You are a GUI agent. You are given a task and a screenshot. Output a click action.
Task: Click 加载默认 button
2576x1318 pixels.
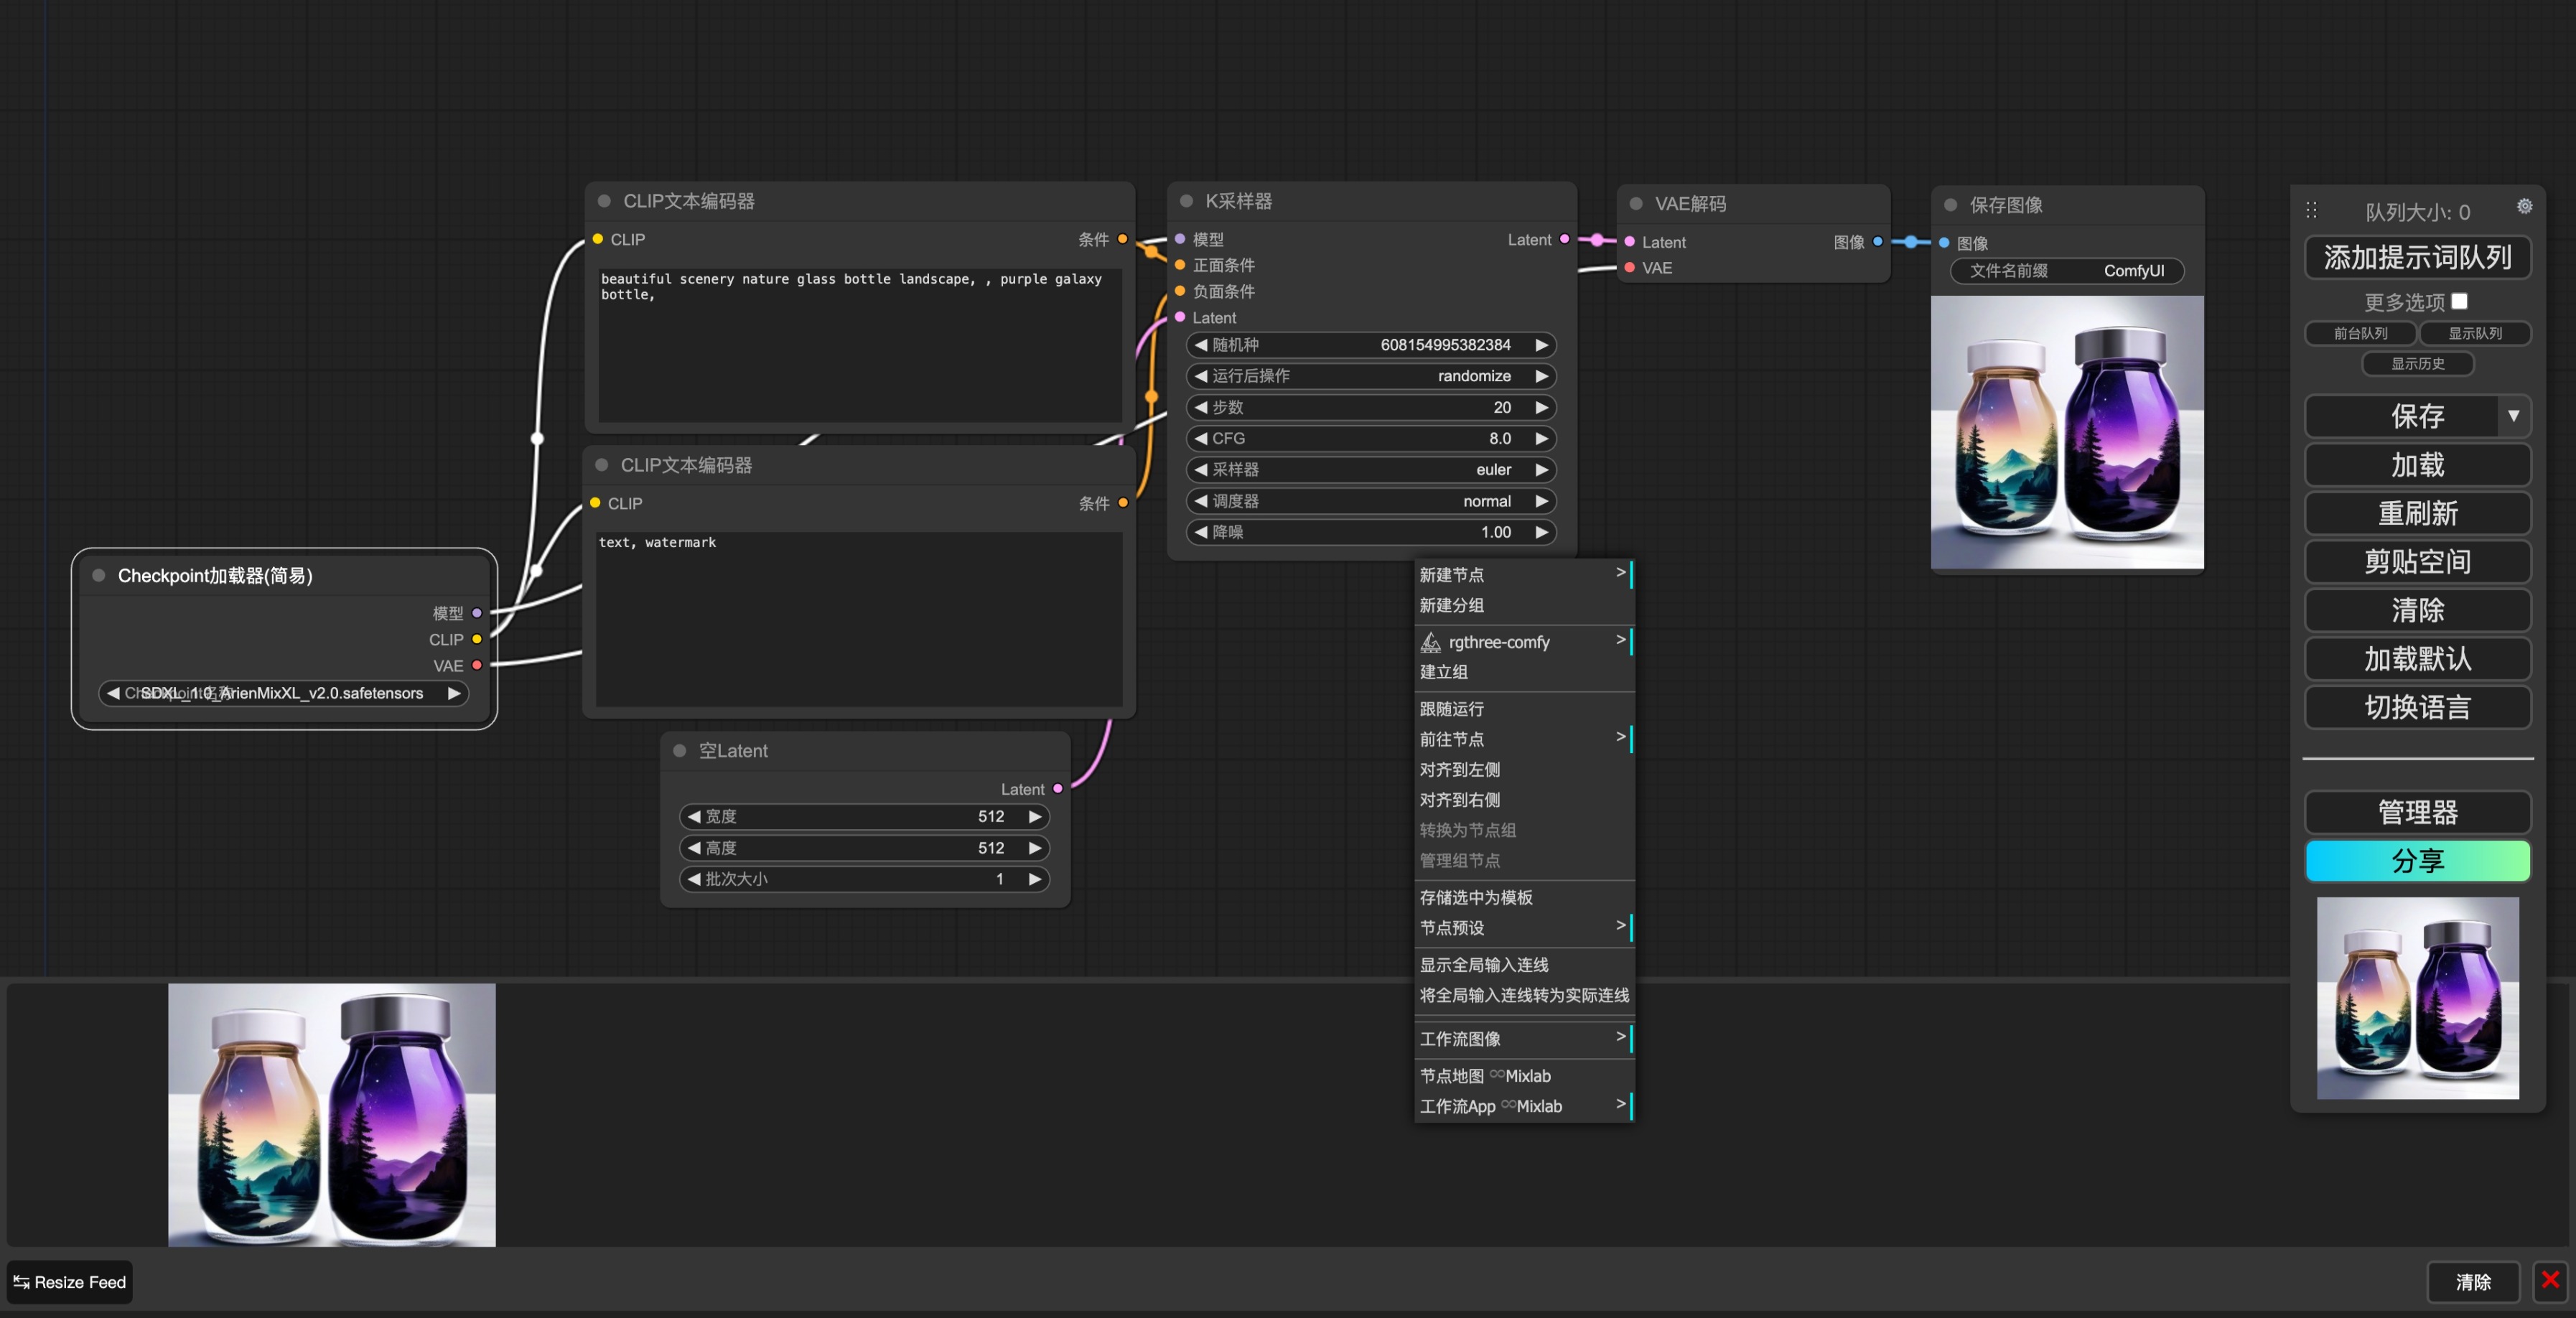tap(2417, 658)
